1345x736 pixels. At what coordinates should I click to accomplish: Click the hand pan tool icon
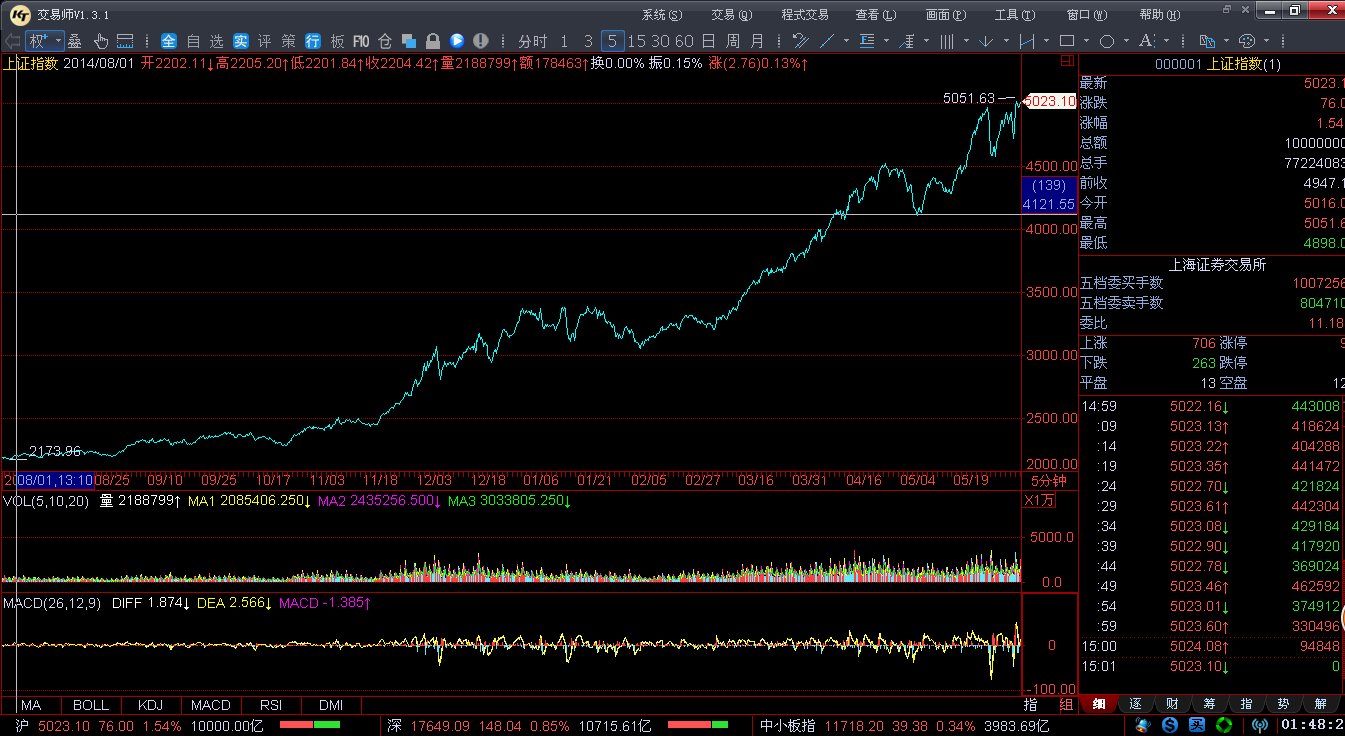101,41
